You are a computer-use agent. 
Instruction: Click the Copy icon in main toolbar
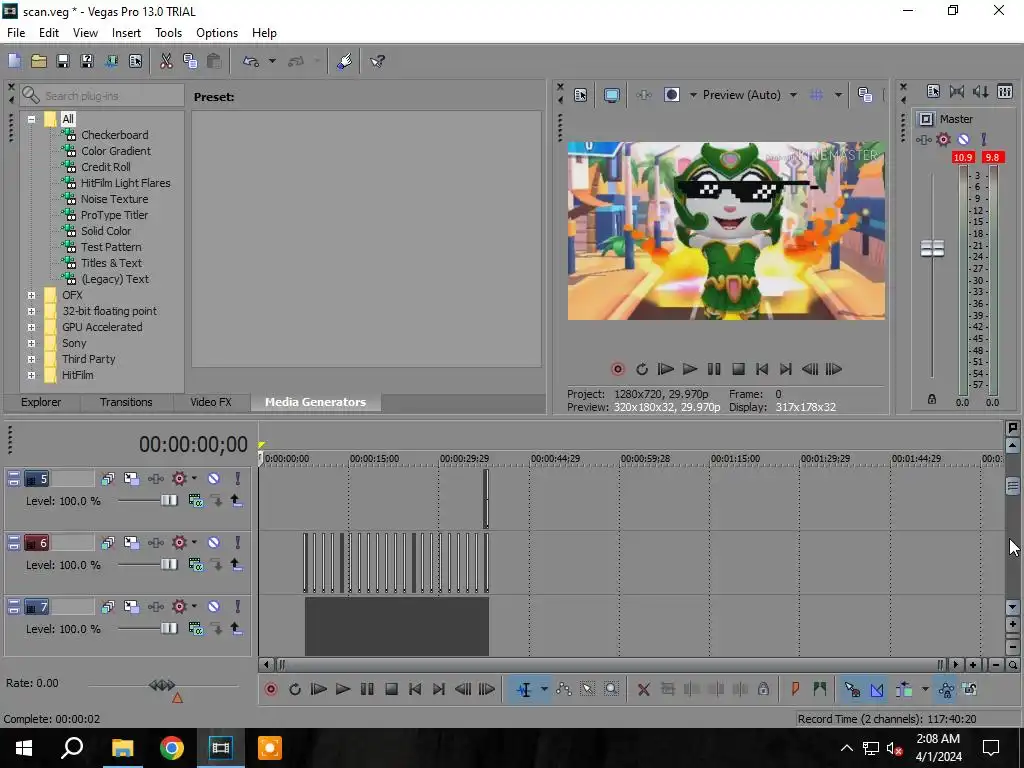(190, 61)
